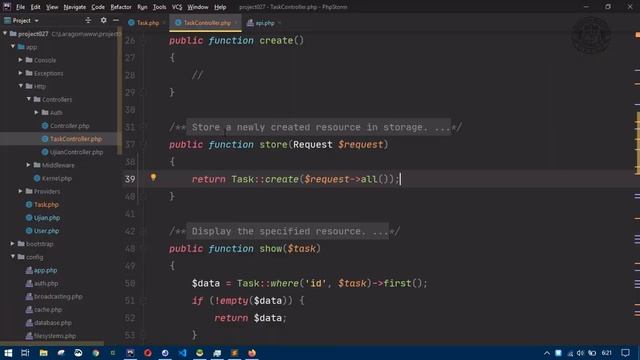Close the TaskController.php tab
The width and height of the screenshot is (640, 360).
click(x=236, y=23)
